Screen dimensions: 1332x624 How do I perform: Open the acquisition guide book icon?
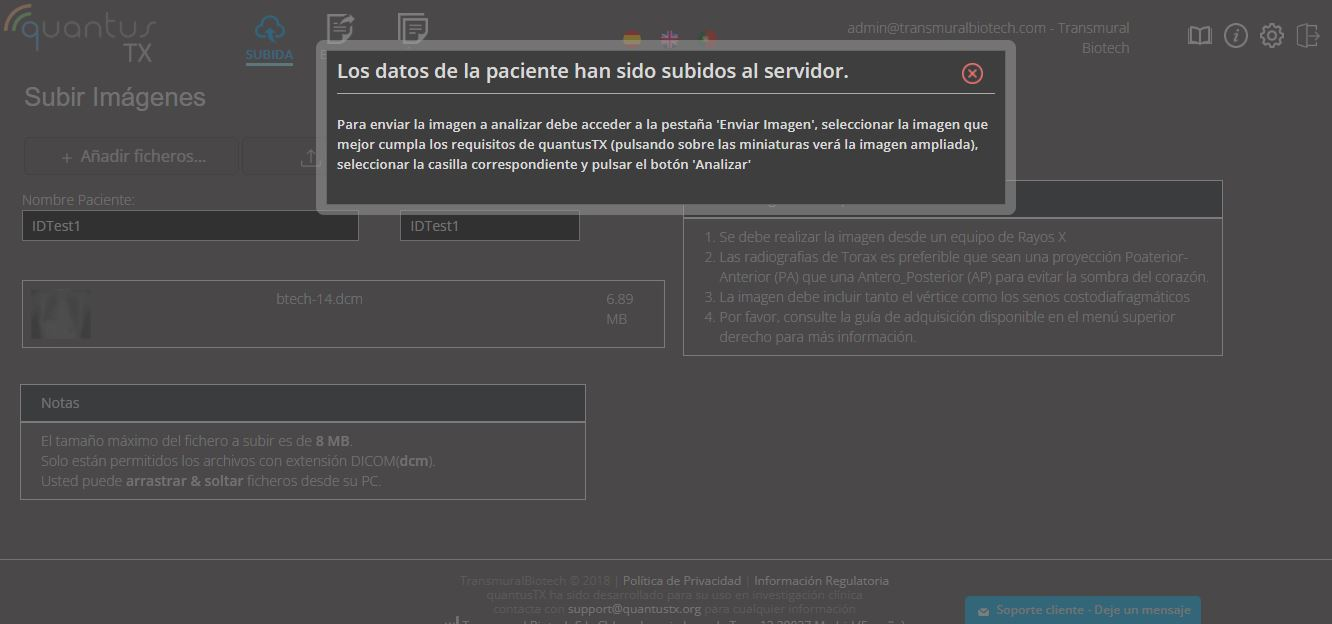[1200, 36]
